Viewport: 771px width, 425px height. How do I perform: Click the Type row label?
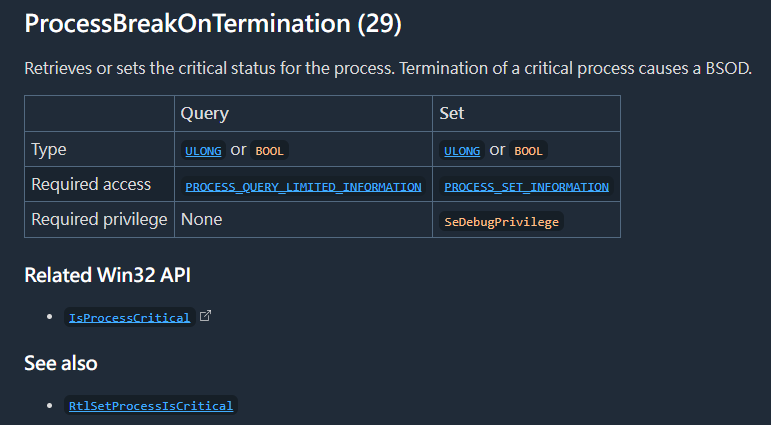click(x=49, y=150)
